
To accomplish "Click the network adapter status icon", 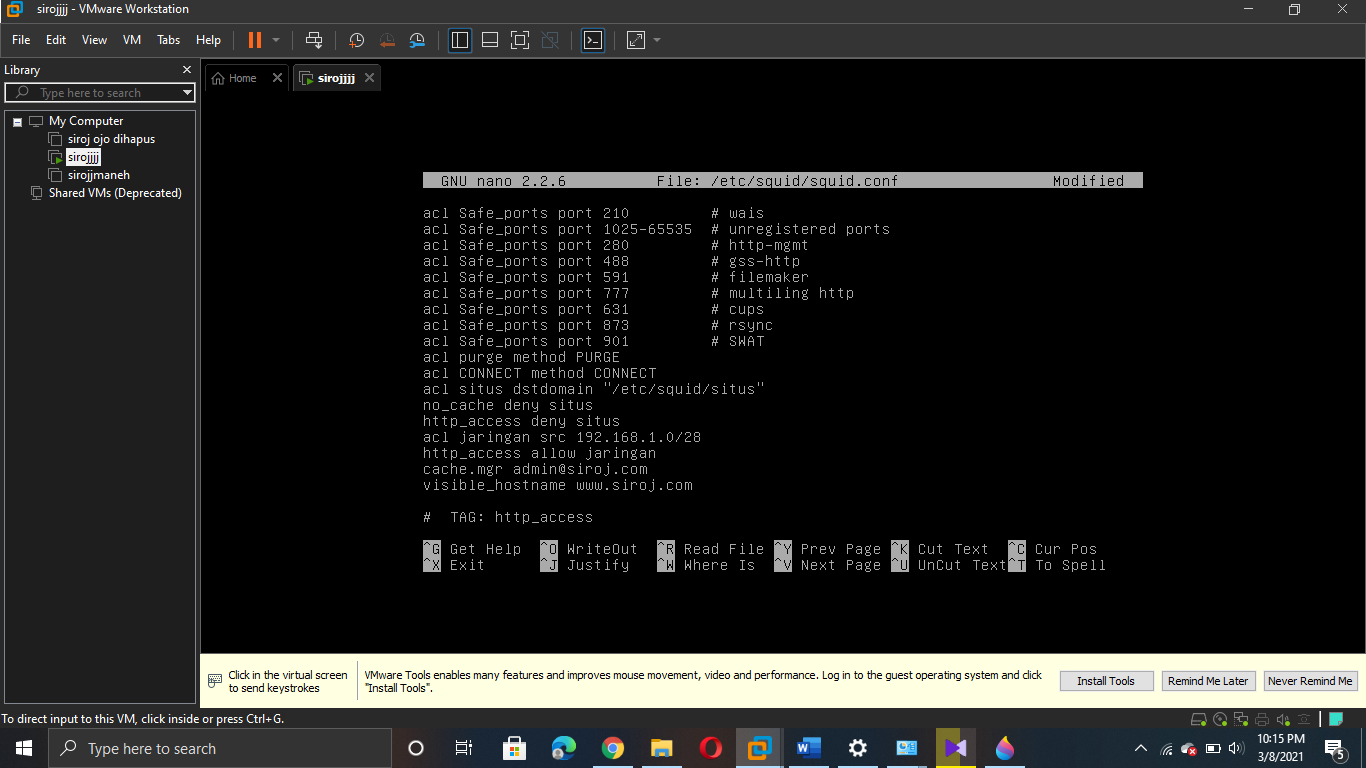I will tap(1240, 719).
